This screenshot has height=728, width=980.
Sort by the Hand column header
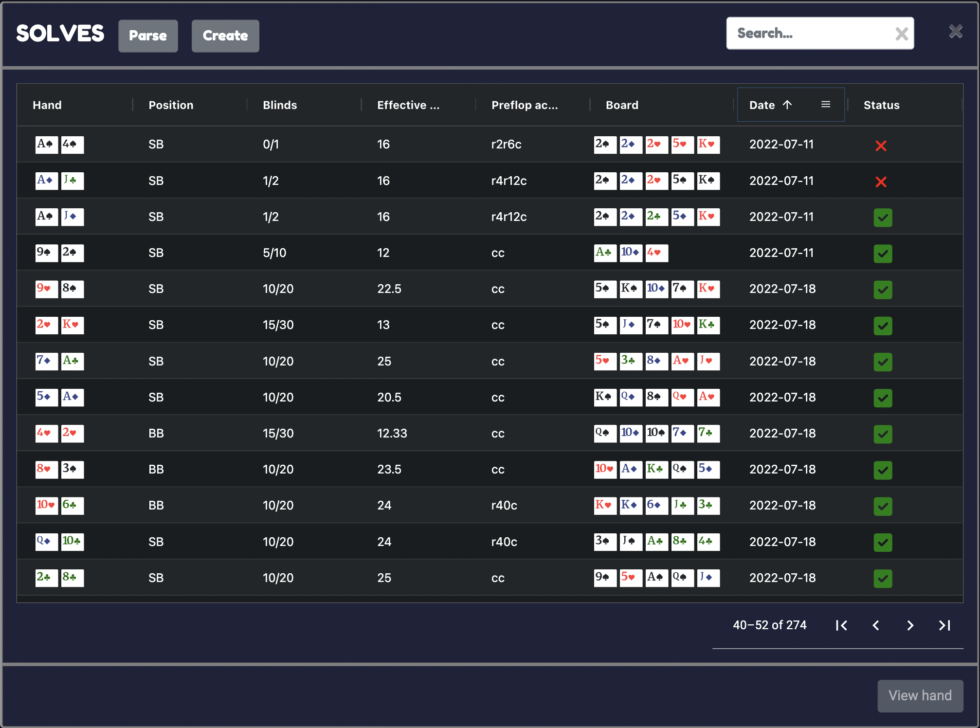(x=47, y=105)
